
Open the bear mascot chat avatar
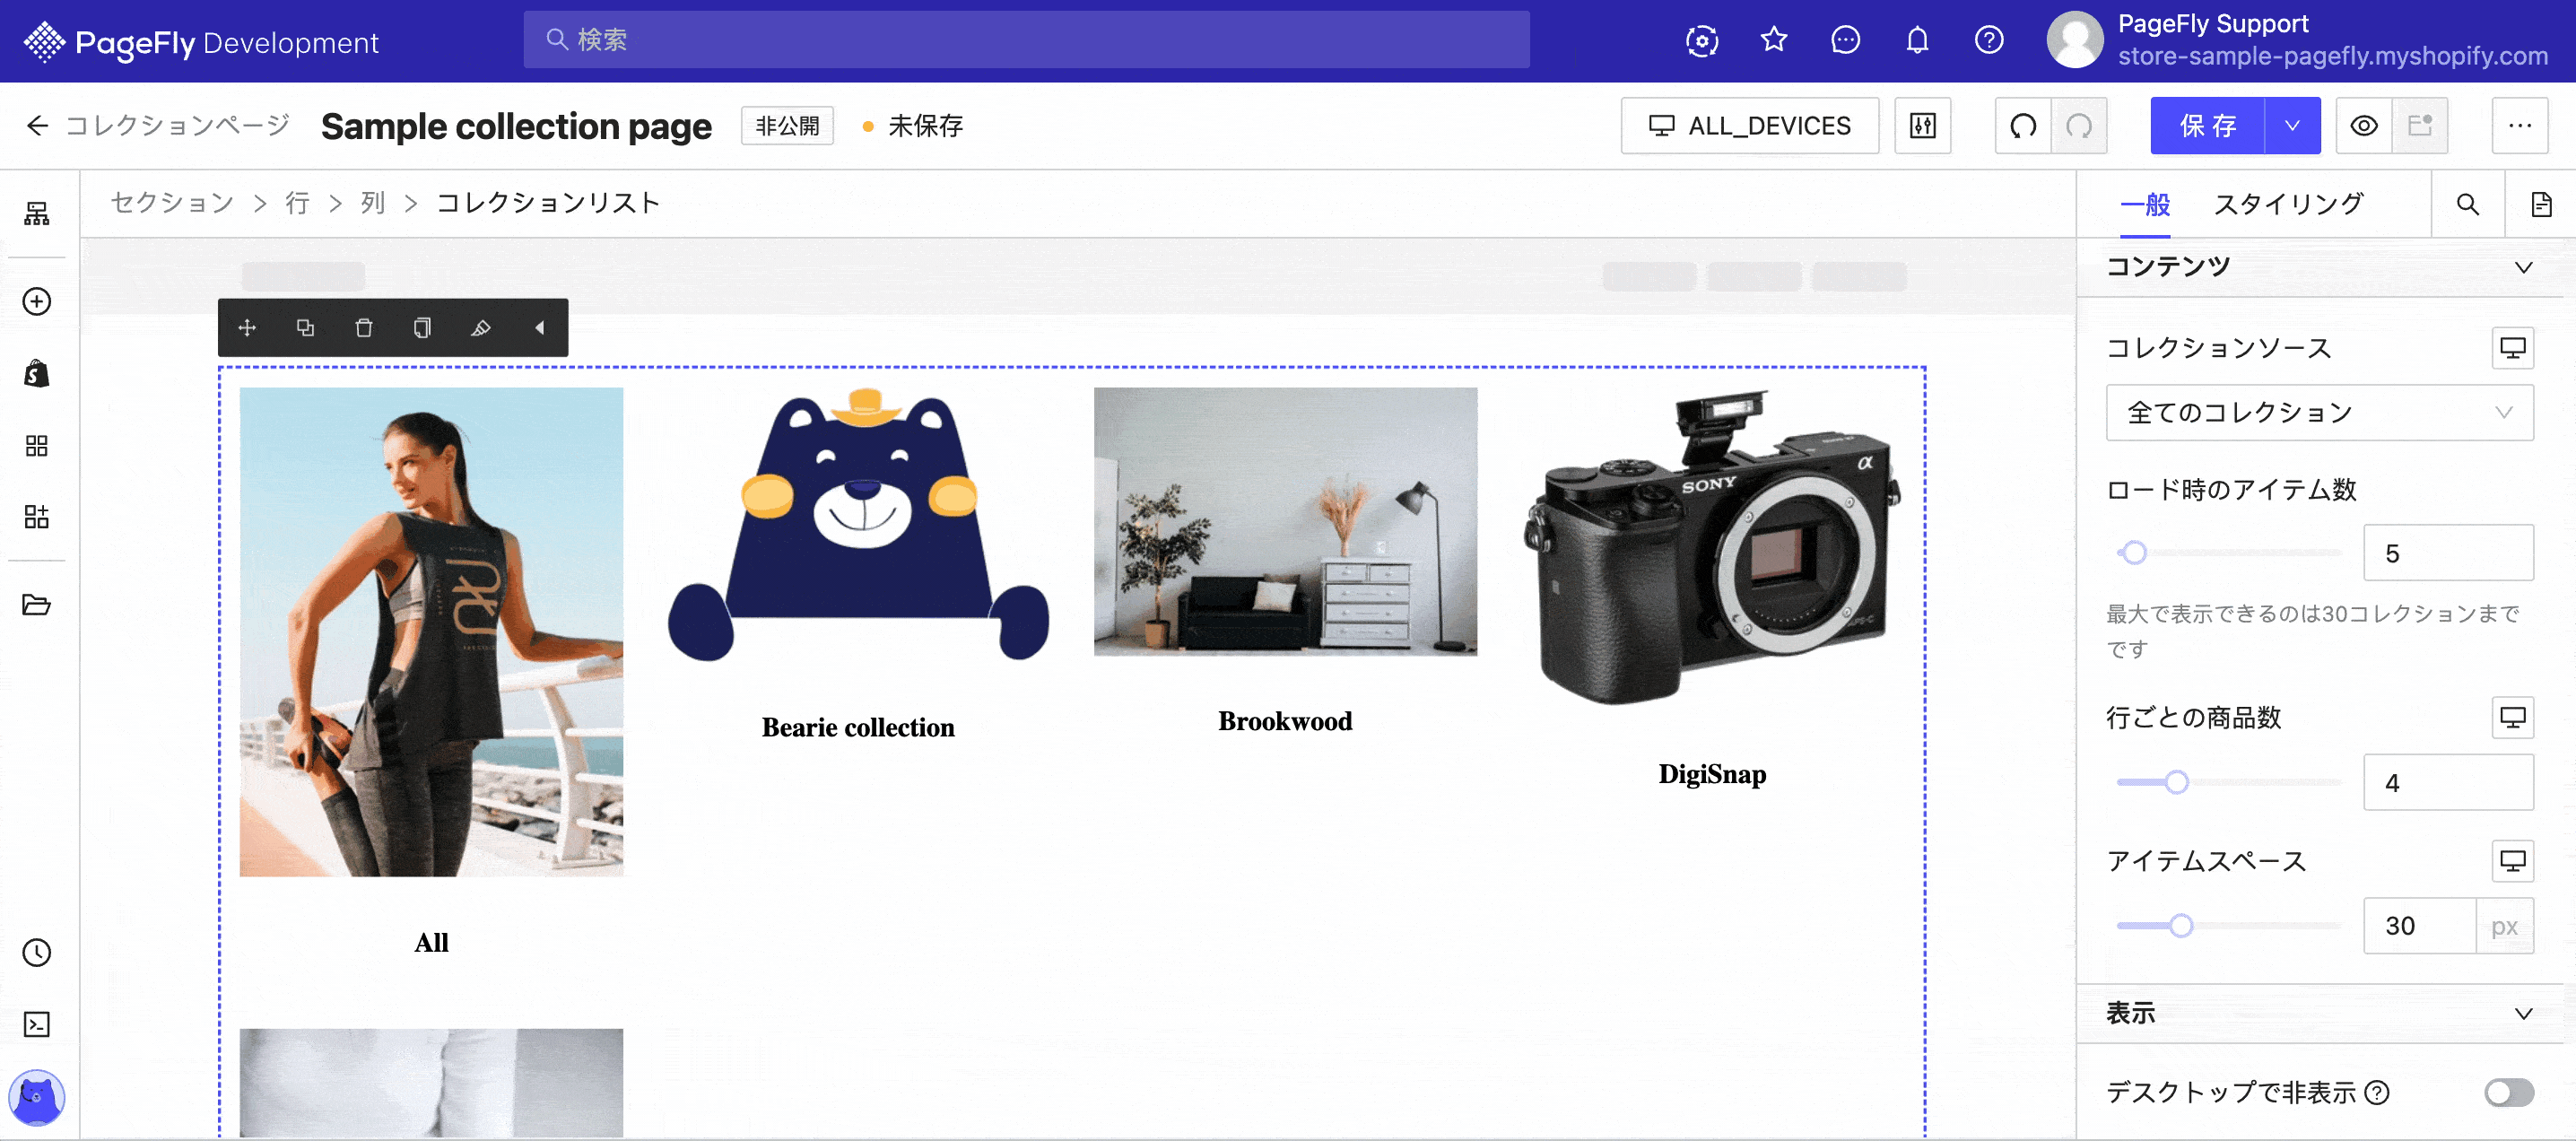coord(37,1097)
